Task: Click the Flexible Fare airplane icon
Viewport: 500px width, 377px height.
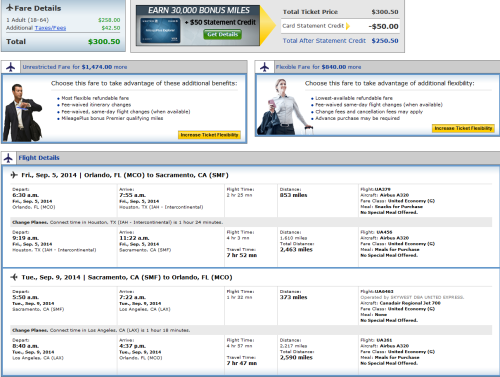Action: coord(265,67)
